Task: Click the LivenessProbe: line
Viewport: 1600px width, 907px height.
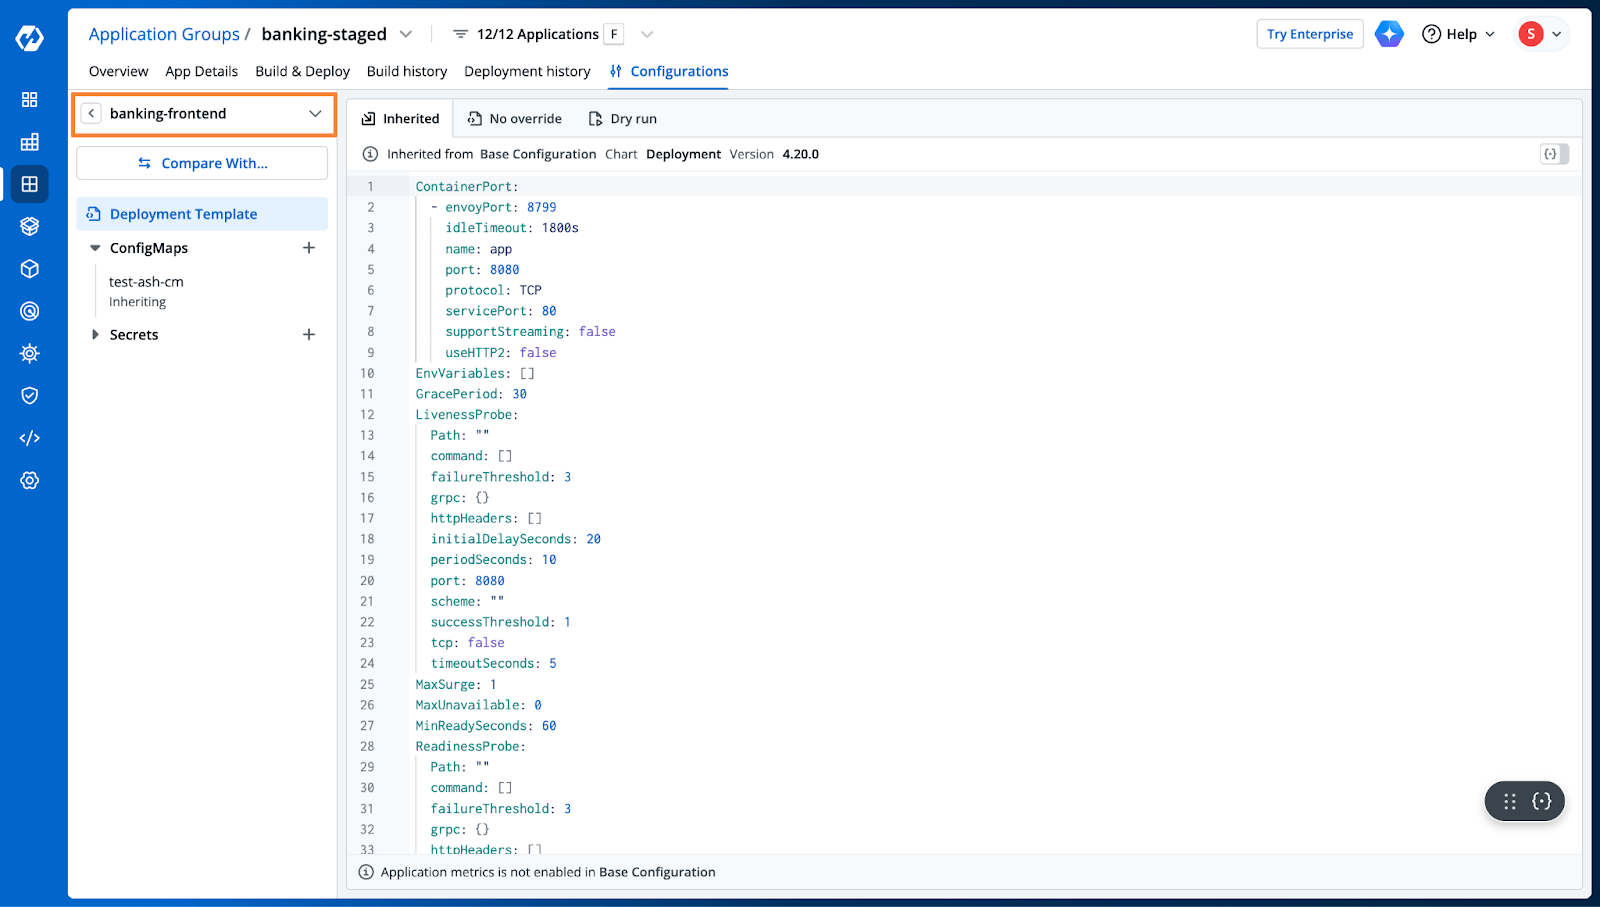Action: pyautogui.click(x=467, y=415)
